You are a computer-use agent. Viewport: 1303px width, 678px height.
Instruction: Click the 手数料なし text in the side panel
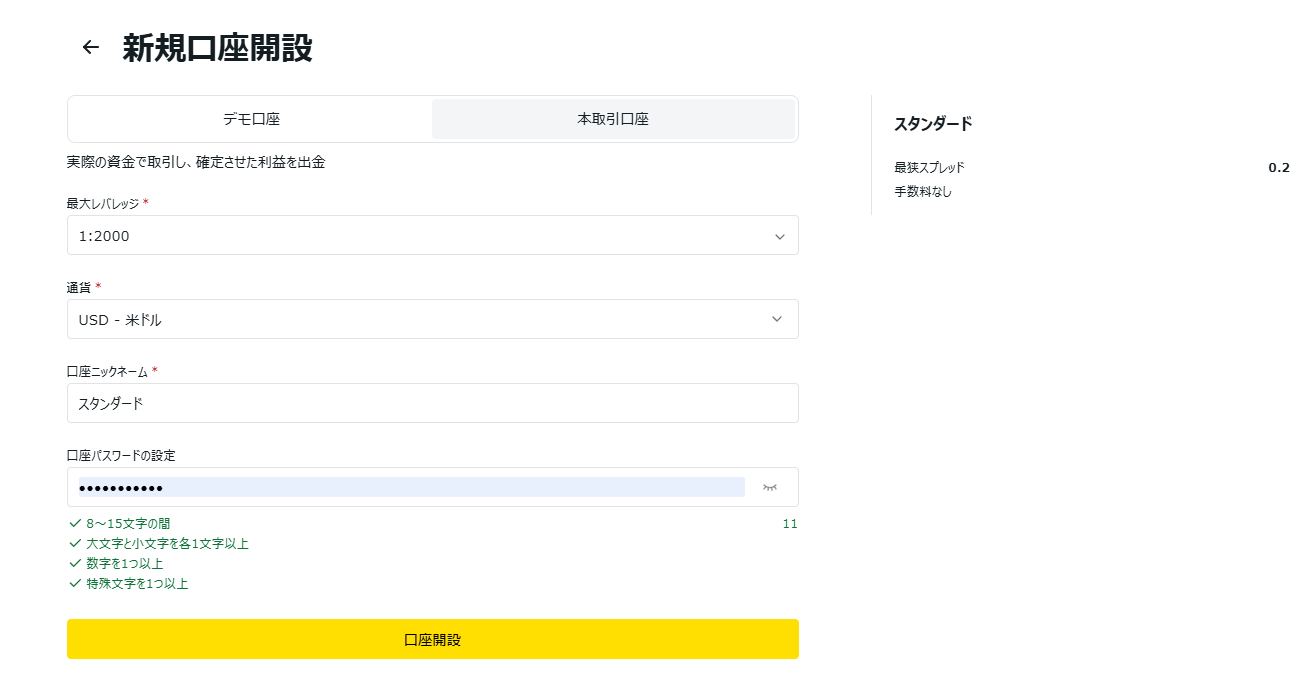click(923, 191)
